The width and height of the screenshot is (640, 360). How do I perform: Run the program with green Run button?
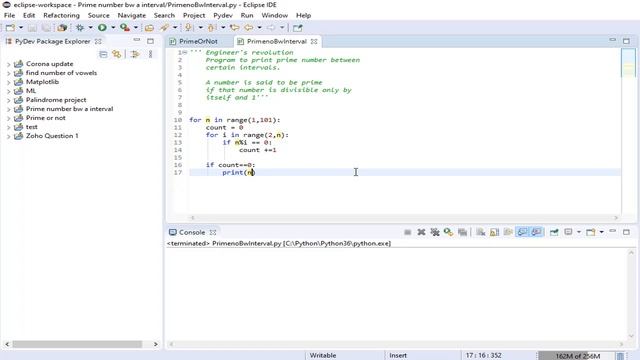click(102, 28)
